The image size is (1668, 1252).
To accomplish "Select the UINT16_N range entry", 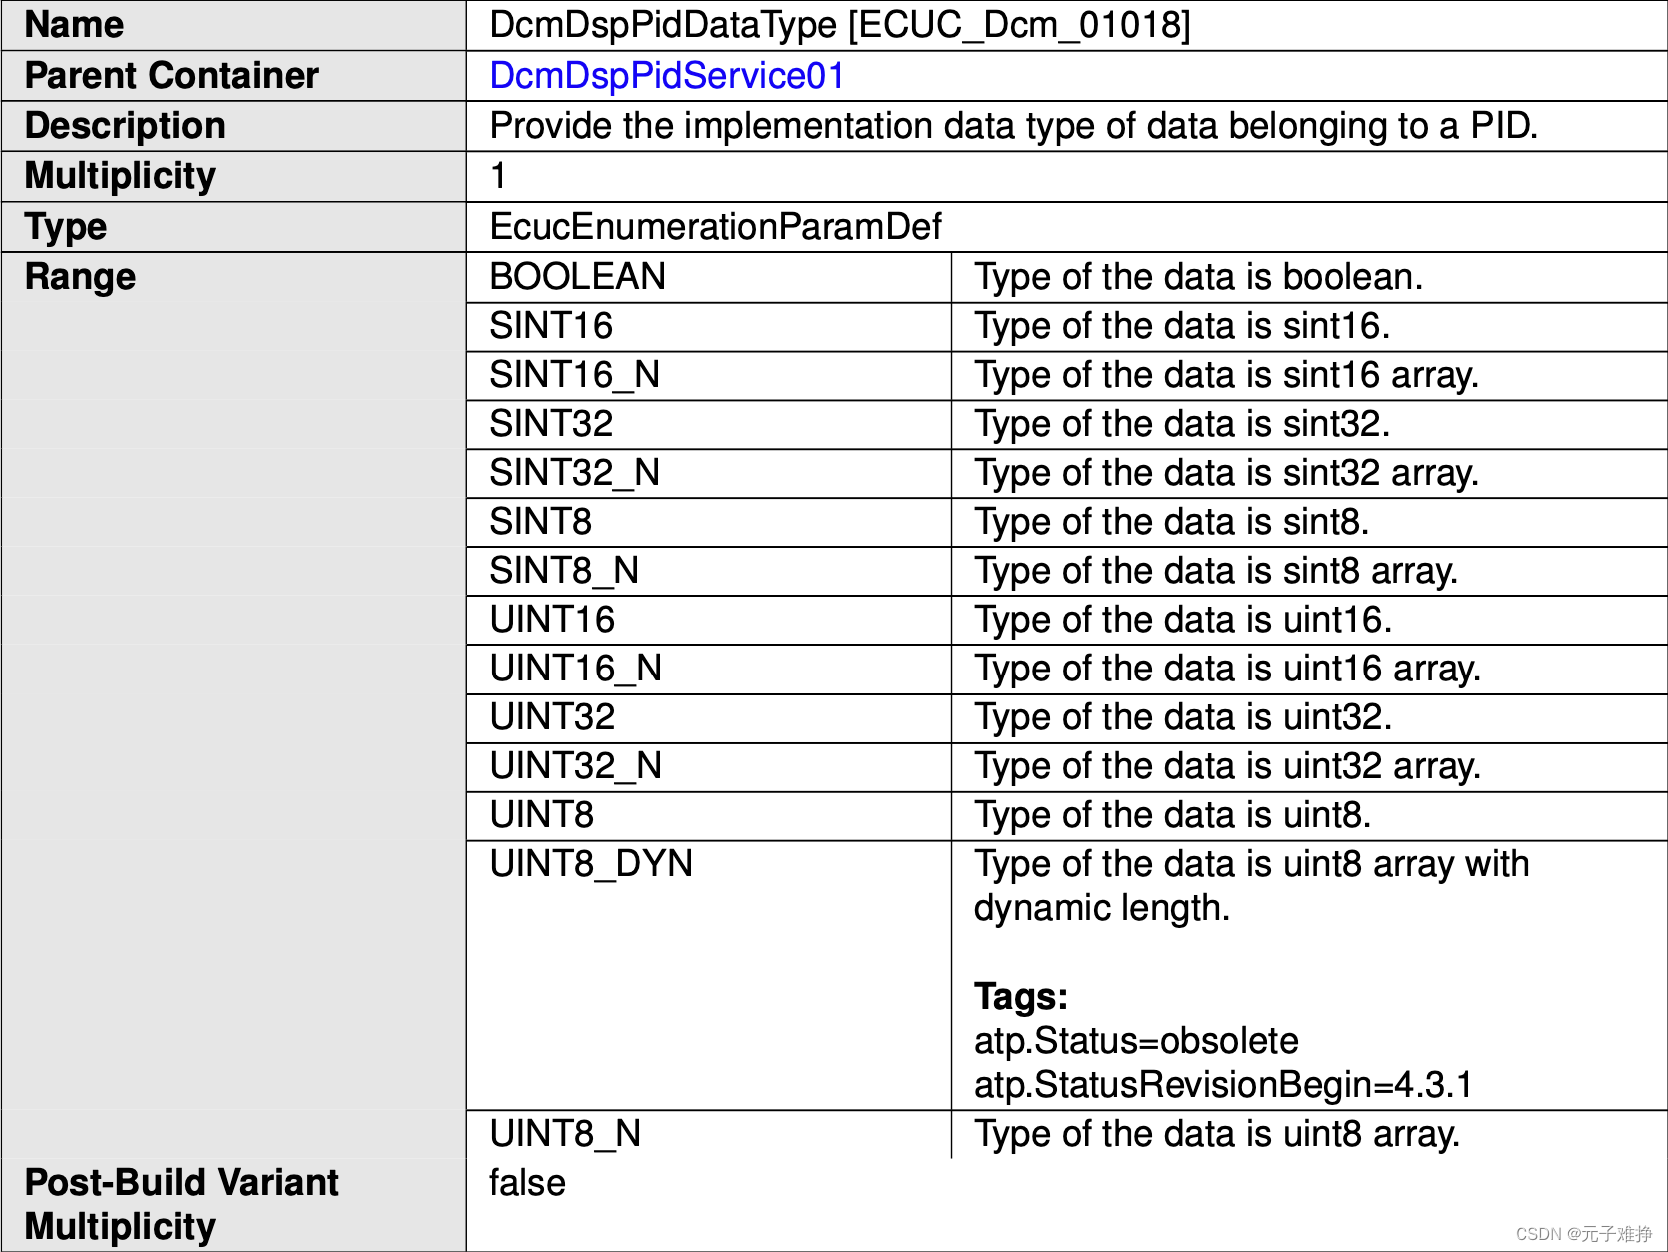I will (x=575, y=668).
